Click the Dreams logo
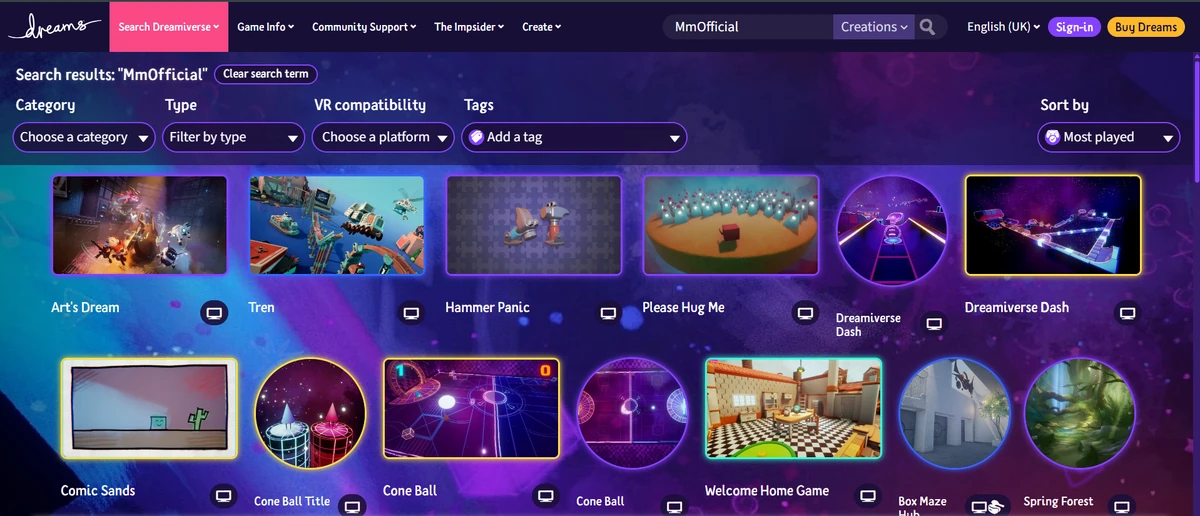Screen dimensions: 1200x516 53,27
